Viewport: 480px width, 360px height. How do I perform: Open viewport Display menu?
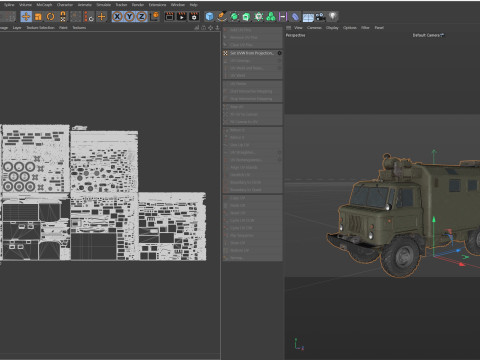point(332,28)
